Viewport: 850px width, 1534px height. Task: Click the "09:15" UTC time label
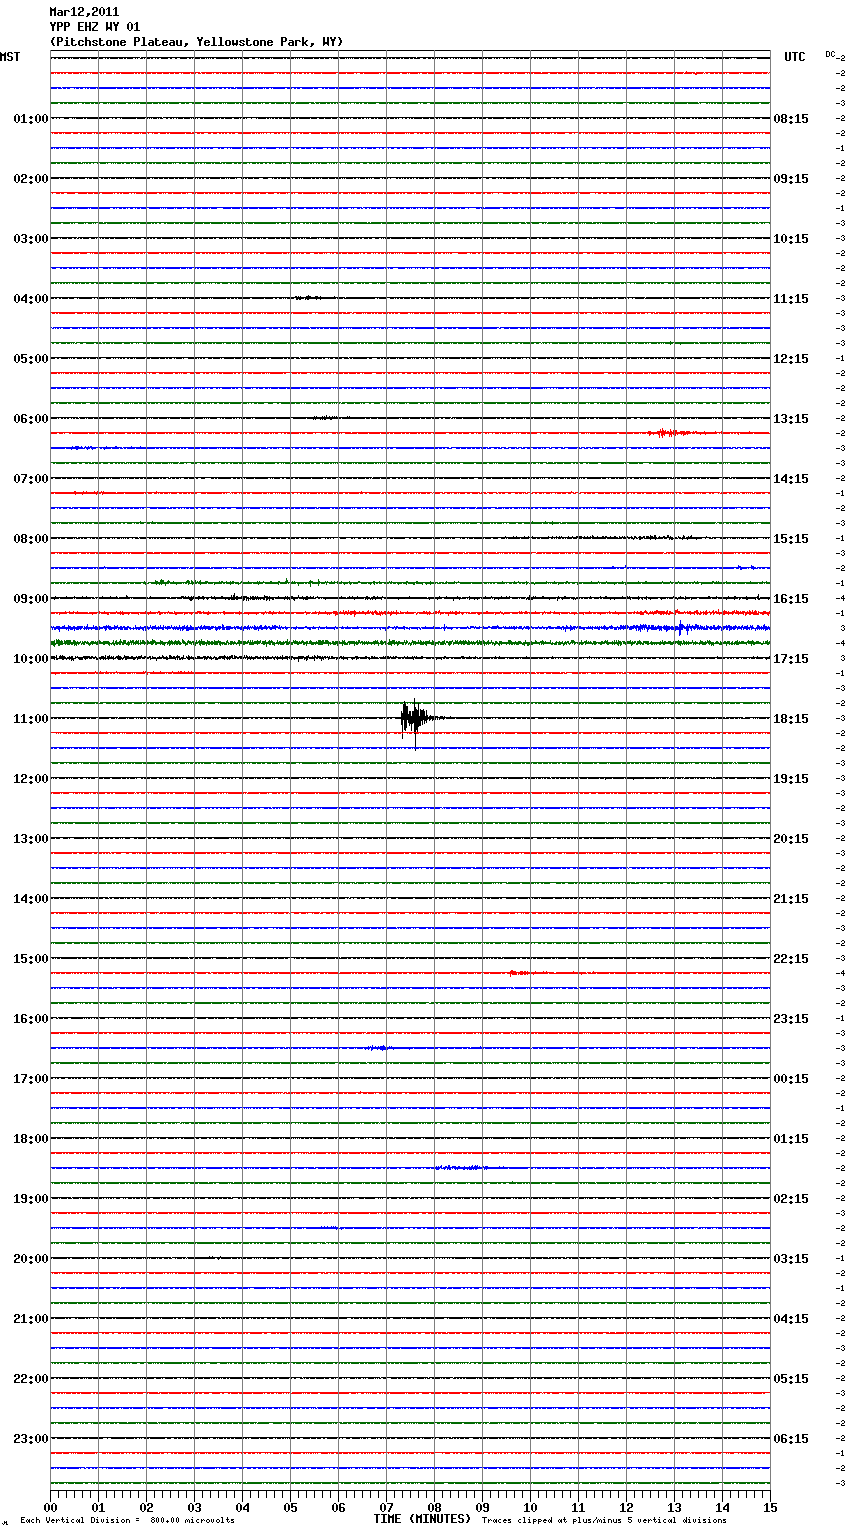[791, 179]
